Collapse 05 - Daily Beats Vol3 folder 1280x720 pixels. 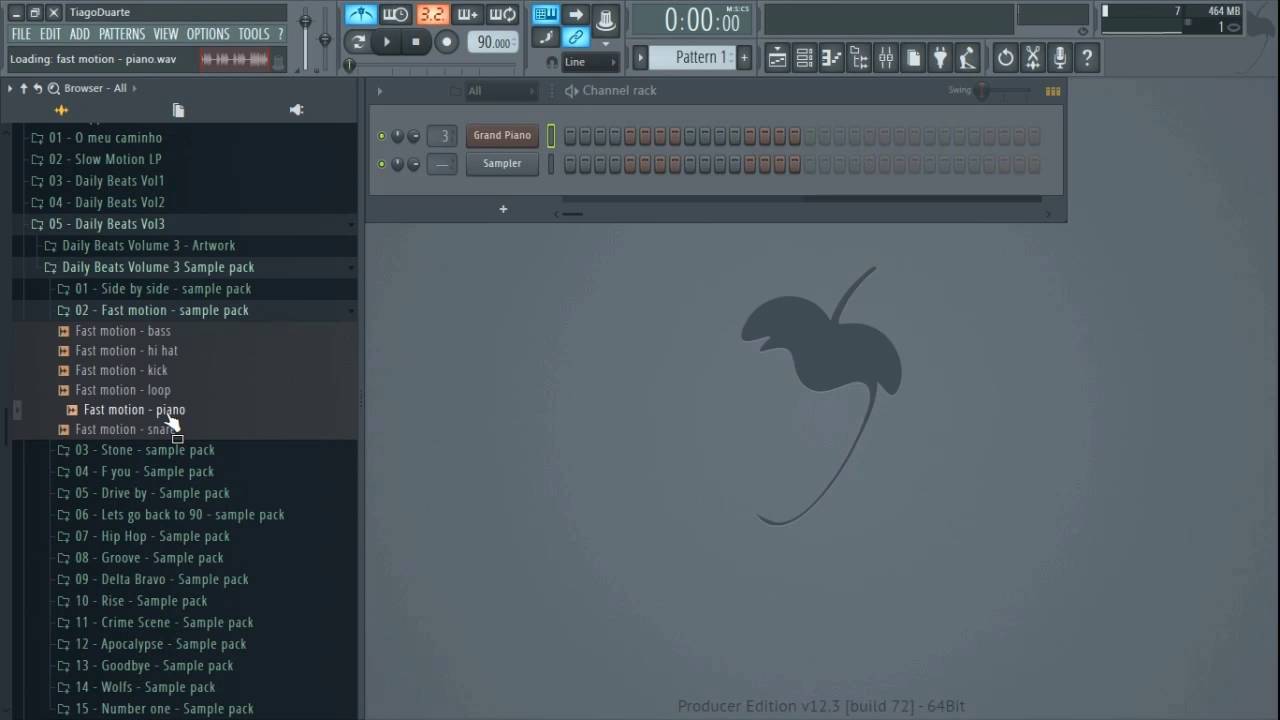[x=106, y=224]
